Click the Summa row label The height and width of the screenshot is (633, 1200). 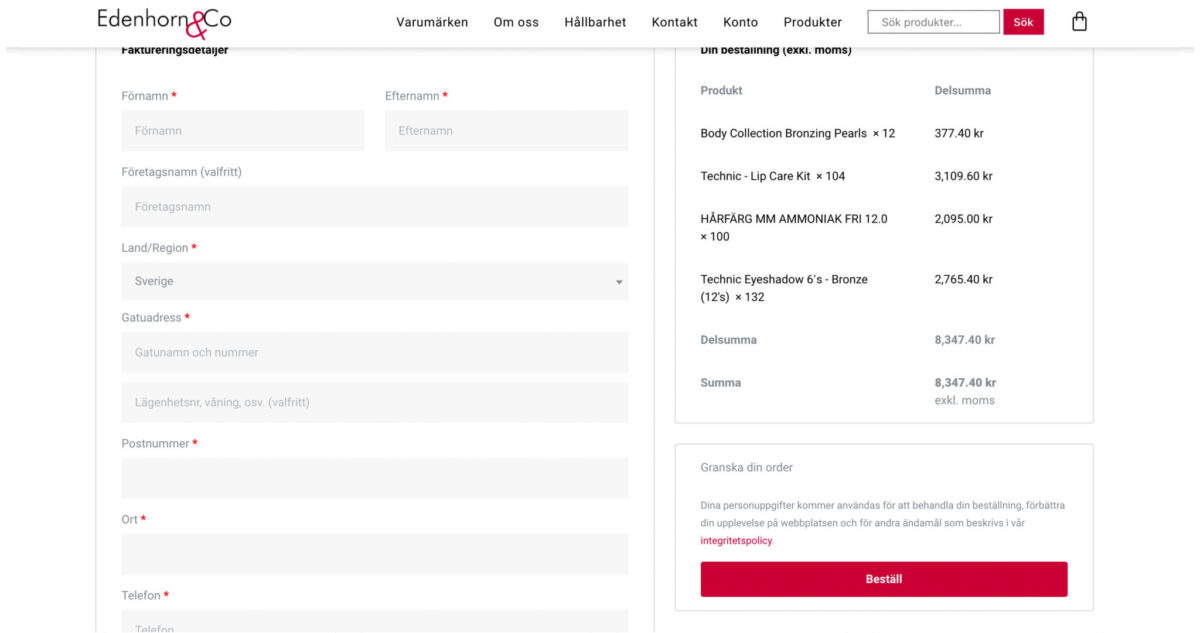click(x=721, y=383)
